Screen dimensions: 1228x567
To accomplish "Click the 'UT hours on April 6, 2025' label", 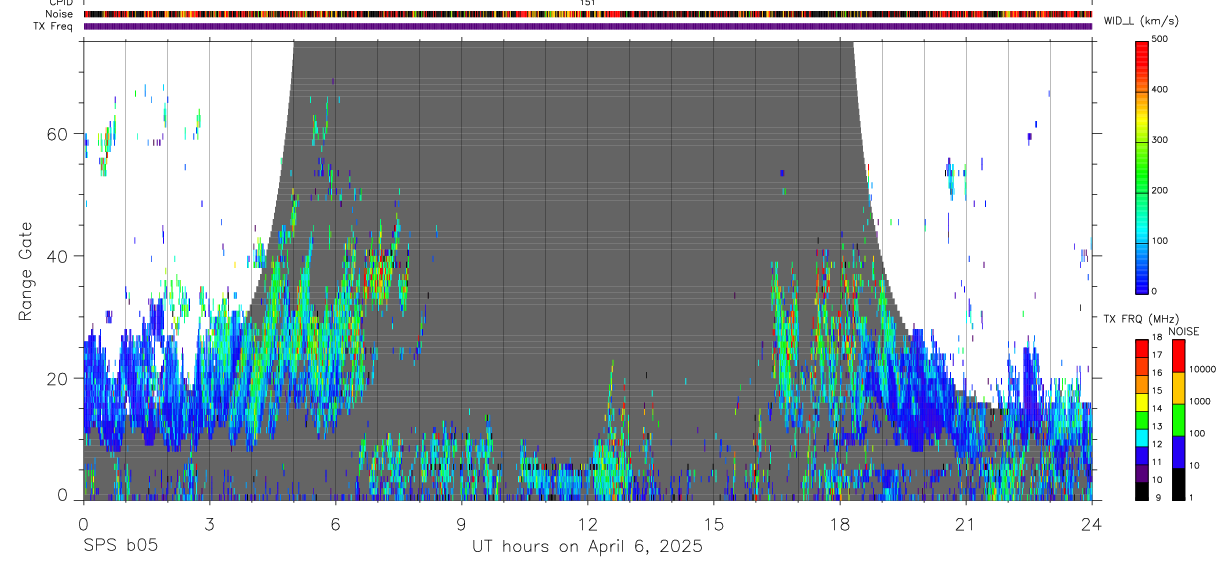I will click(587, 547).
